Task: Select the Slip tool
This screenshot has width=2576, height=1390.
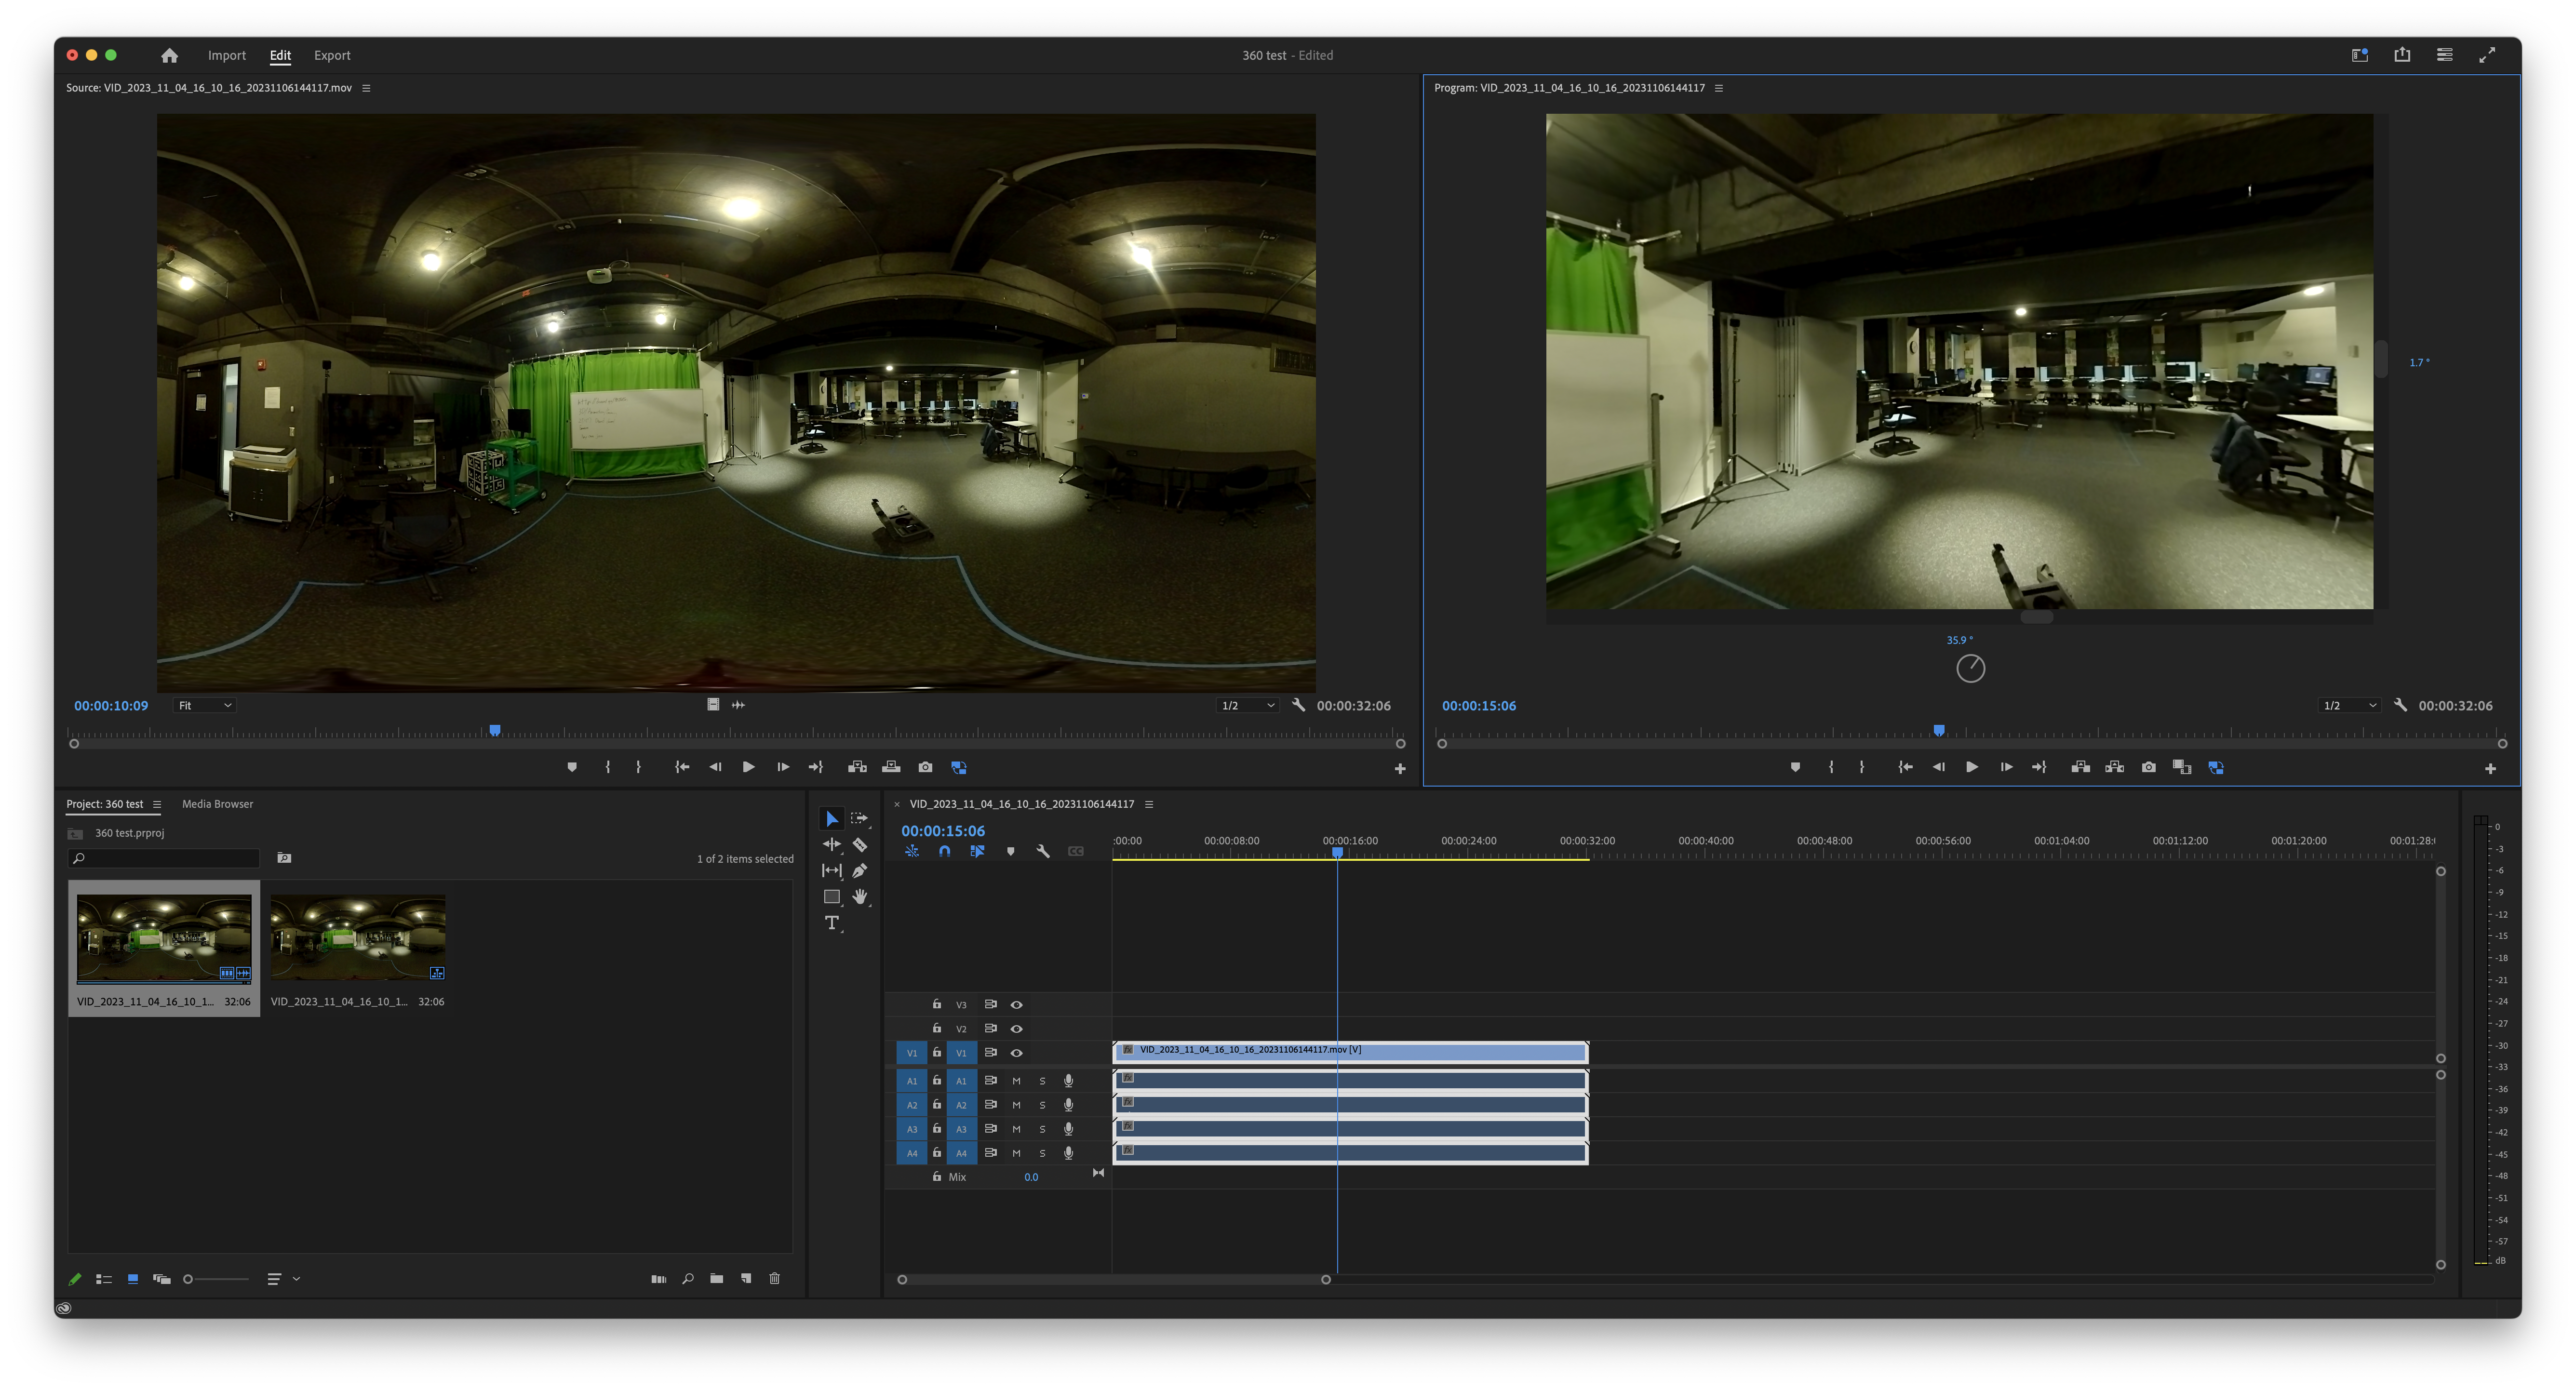Action: [x=831, y=871]
